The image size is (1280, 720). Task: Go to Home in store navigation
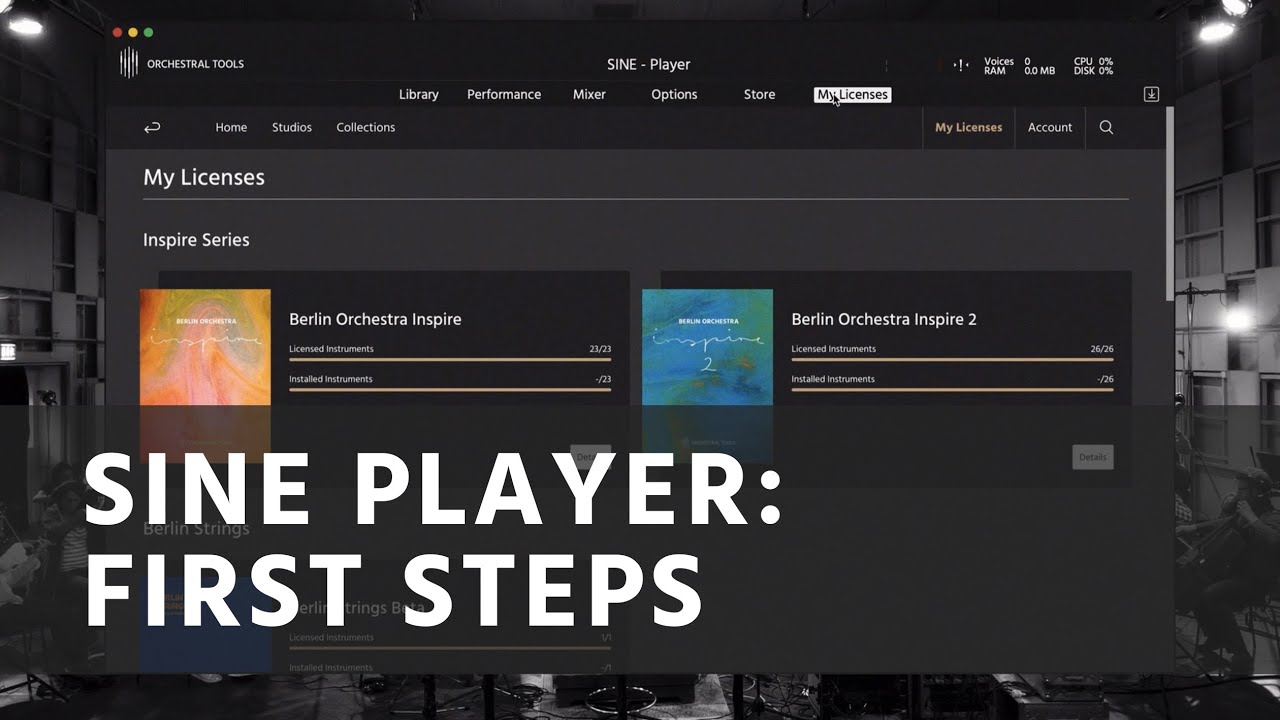coord(231,127)
